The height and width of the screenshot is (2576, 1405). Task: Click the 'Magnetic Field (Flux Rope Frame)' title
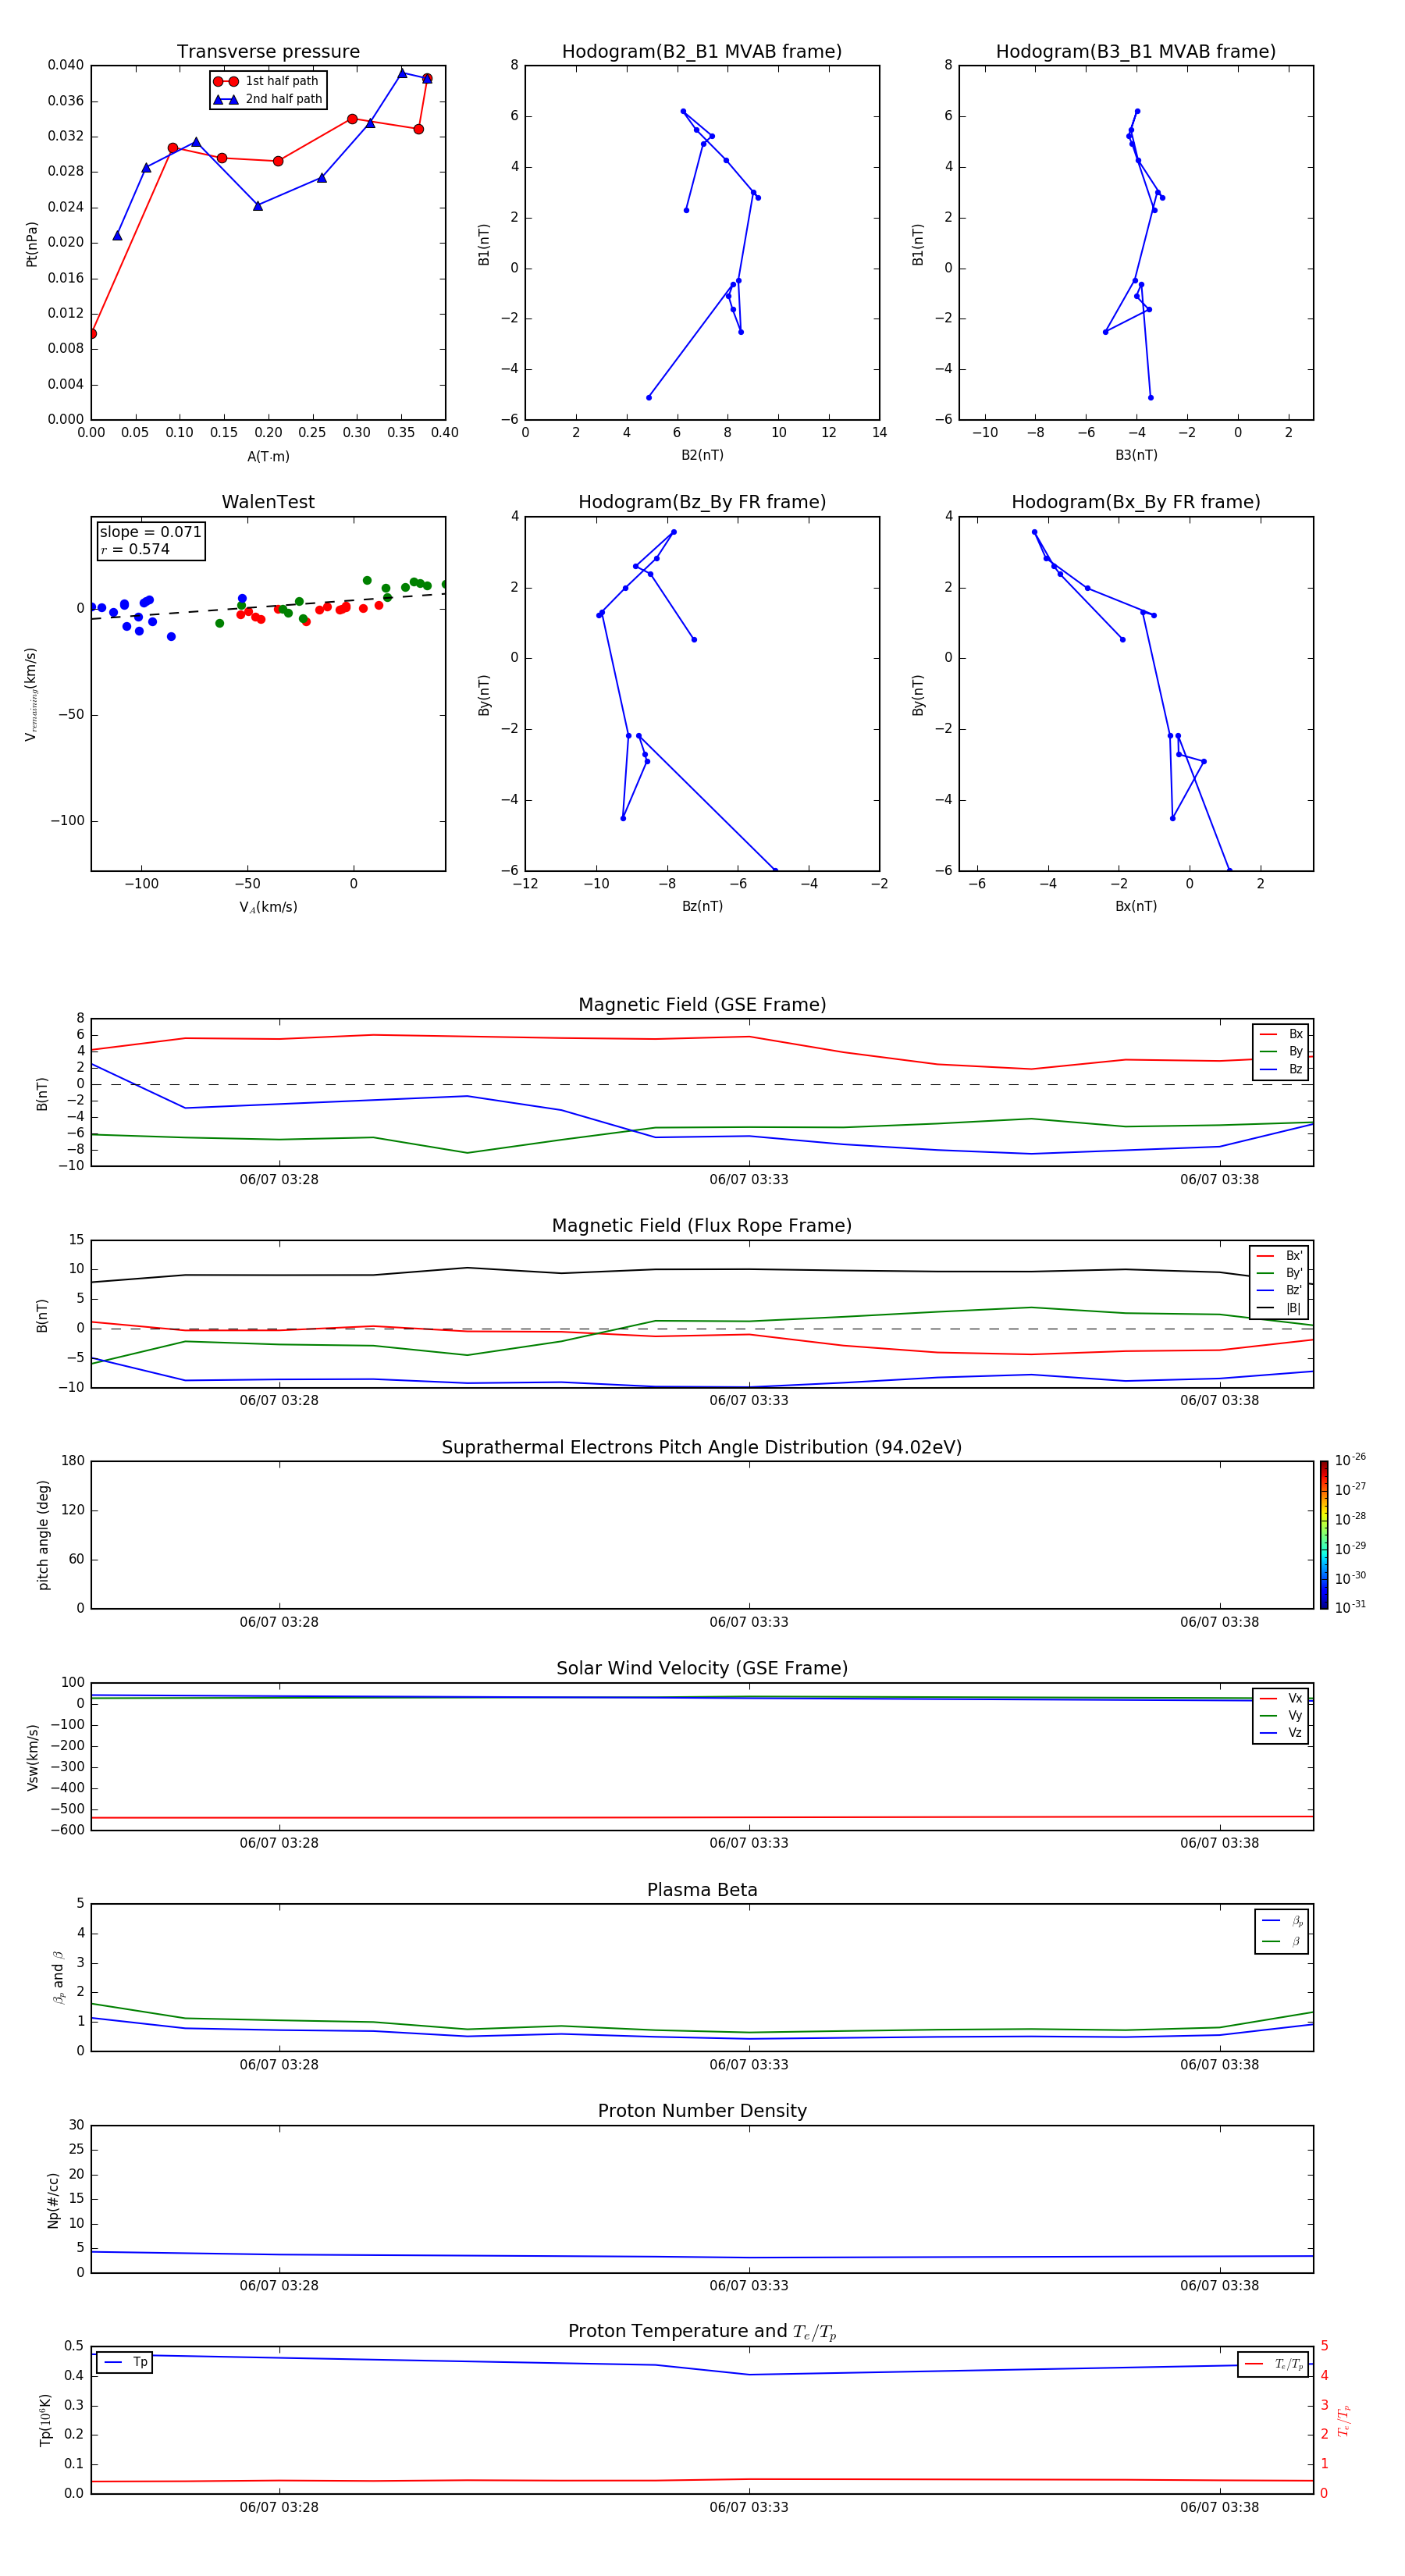(x=702, y=1226)
